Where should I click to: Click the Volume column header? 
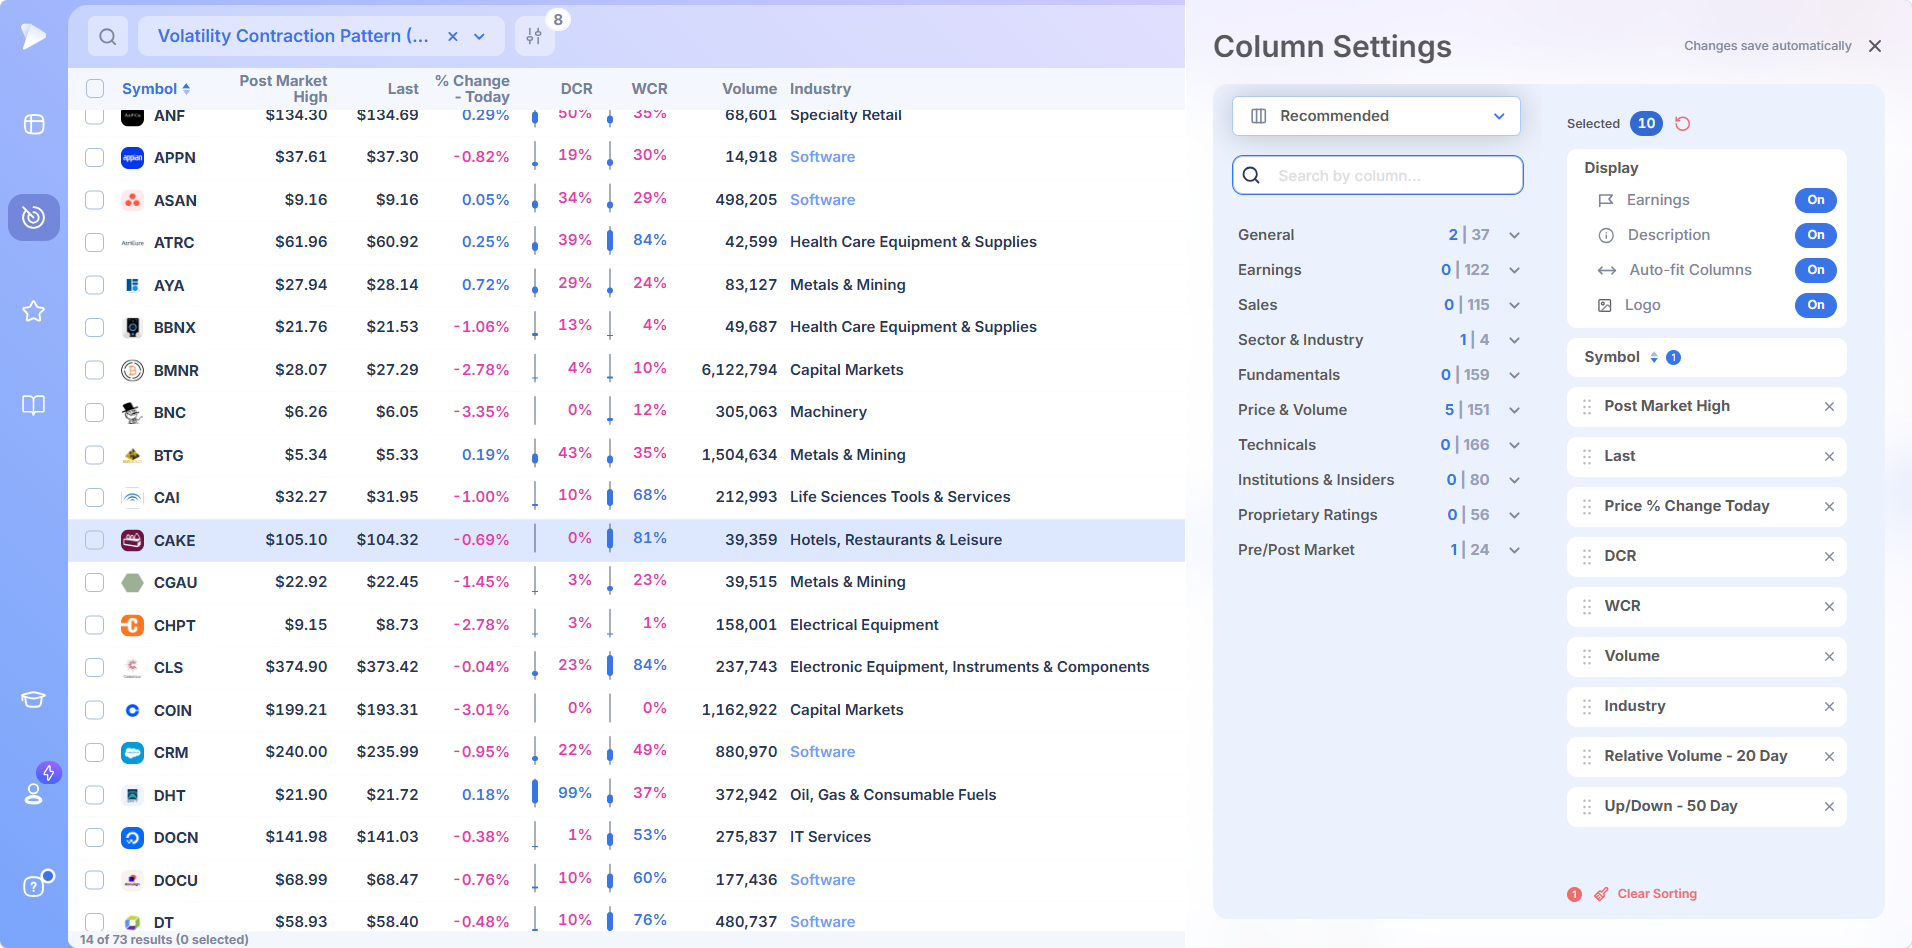pos(749,89)
